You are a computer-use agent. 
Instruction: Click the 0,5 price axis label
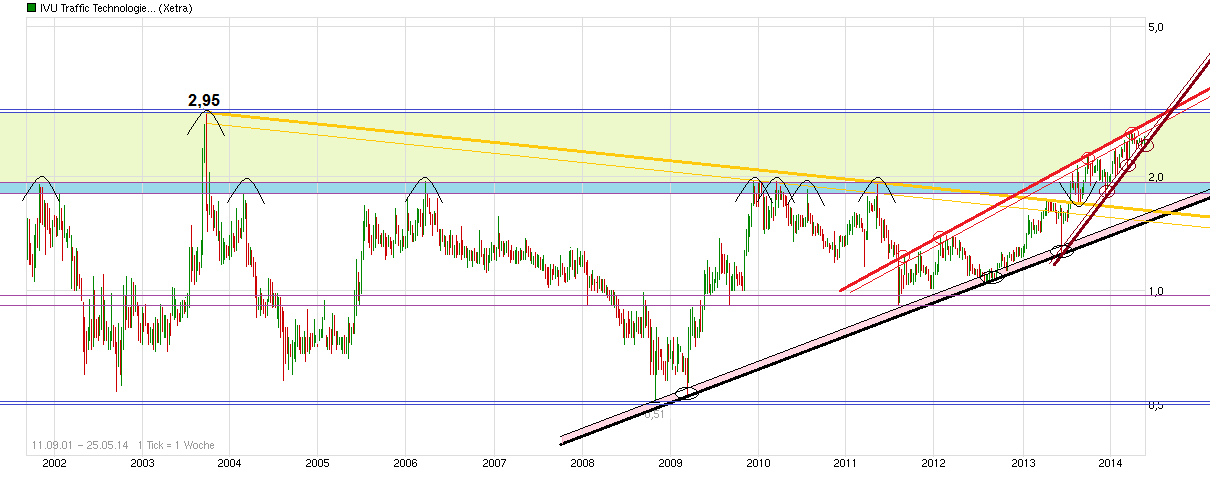(1156, 405)
